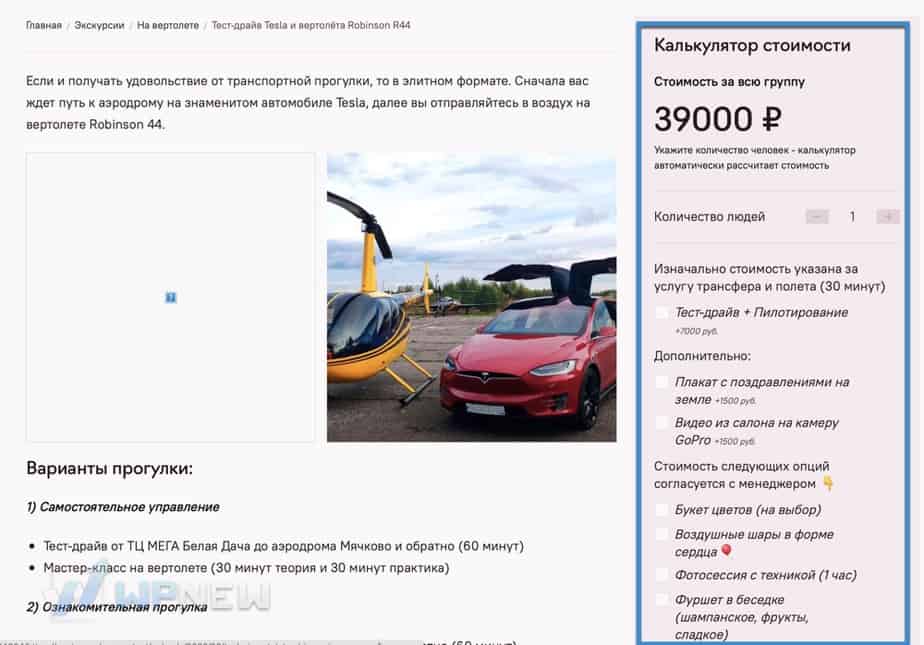Select the Tesla and Robinson R44 breadcrumb
The width and height of the screenshot is (924, 645).
tap(311, 25)
